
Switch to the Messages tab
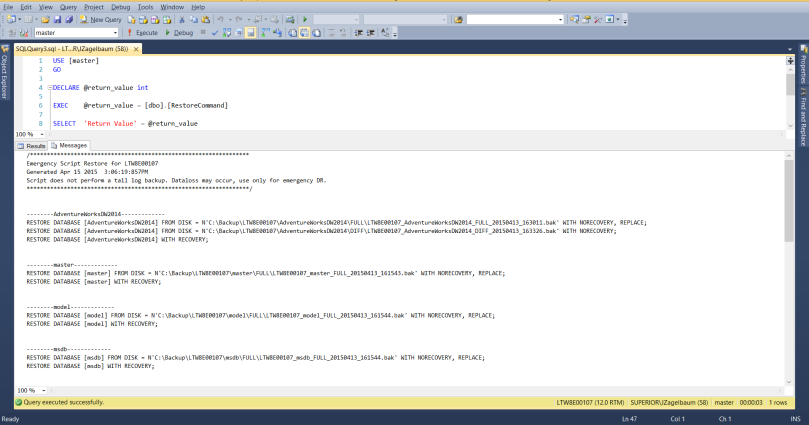tap(69, 145)
